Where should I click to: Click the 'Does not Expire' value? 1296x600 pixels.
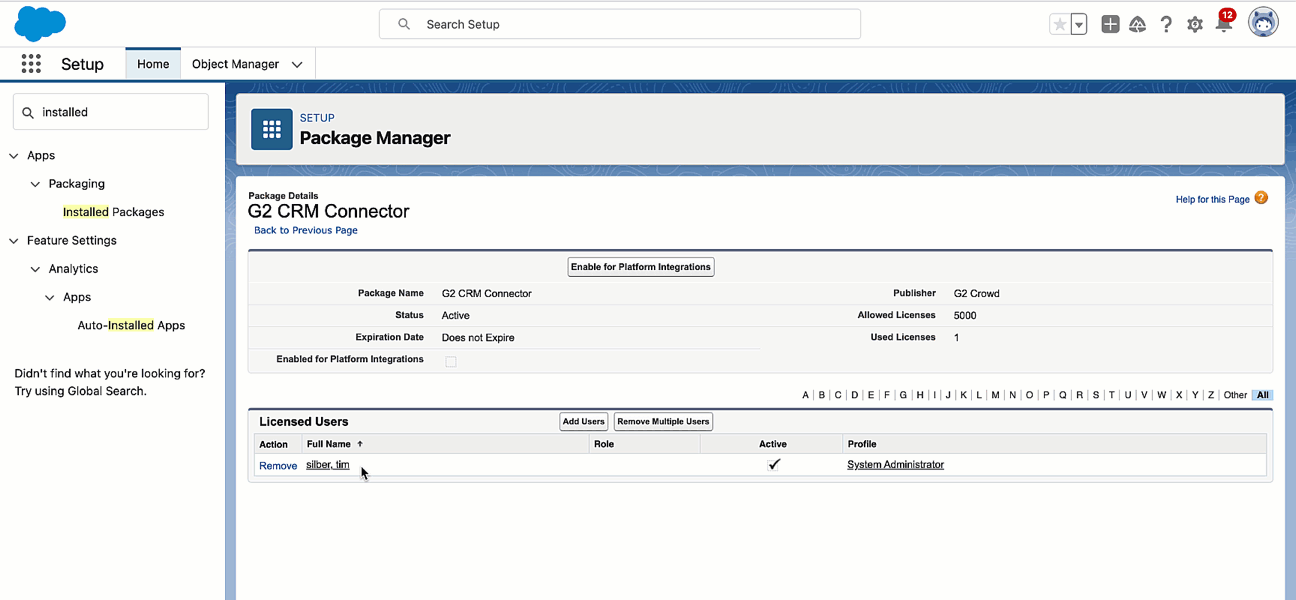coord(478,338)
